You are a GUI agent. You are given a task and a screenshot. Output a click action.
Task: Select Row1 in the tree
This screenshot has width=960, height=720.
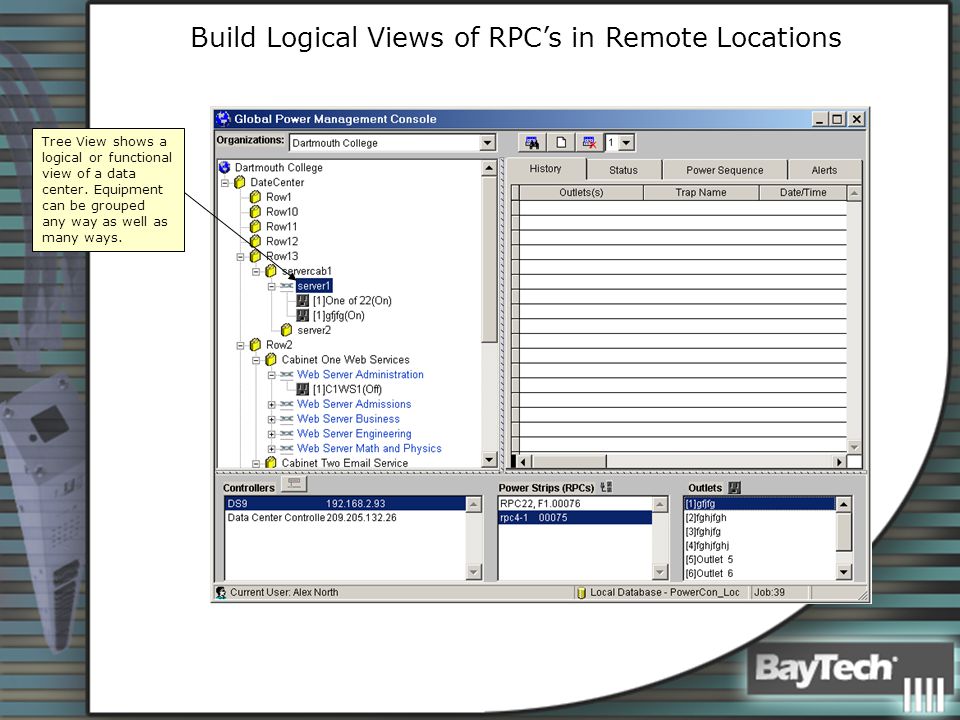tap(279, 197)
